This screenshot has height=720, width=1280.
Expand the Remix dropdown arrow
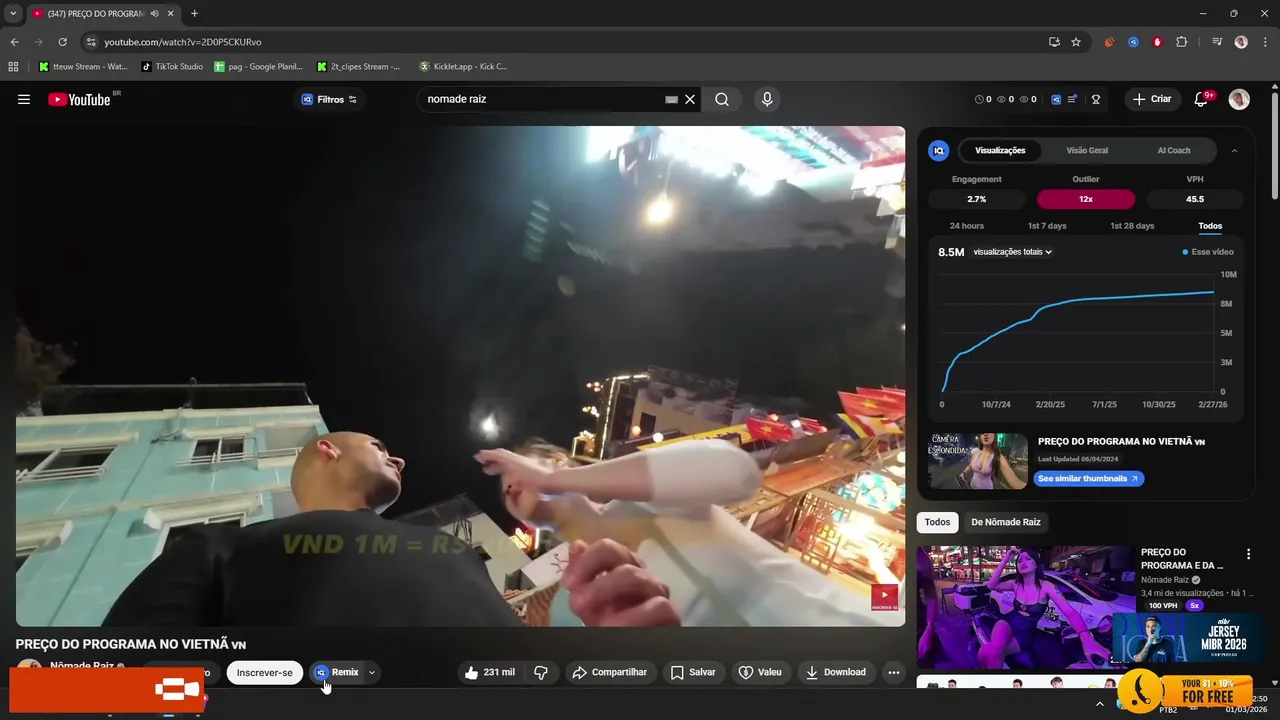[x=372, y=673]
